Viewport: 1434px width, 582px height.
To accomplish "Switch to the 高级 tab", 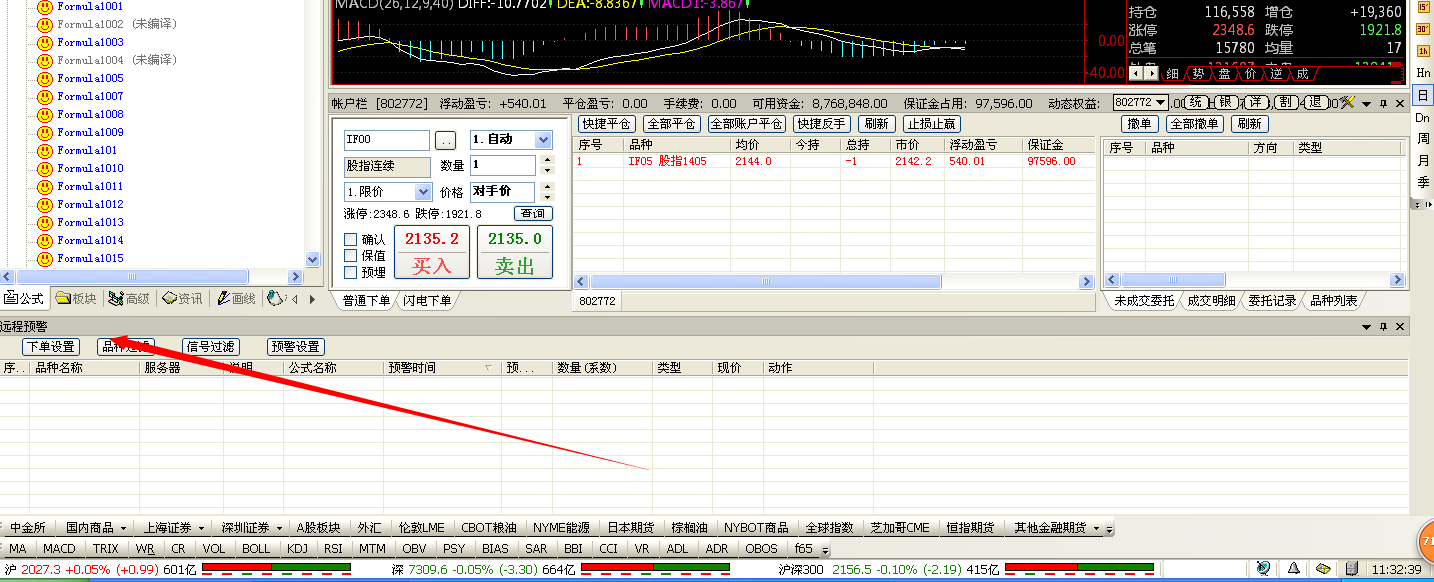I will click(129, 298).
